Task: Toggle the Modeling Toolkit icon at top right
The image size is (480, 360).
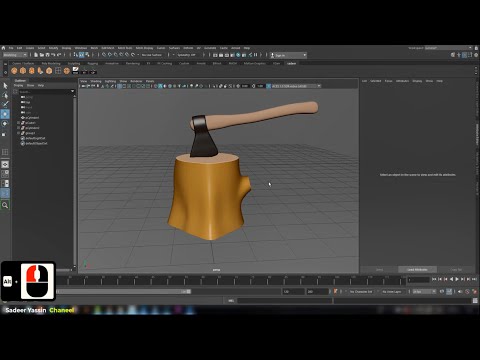Action: click(453, 55)
